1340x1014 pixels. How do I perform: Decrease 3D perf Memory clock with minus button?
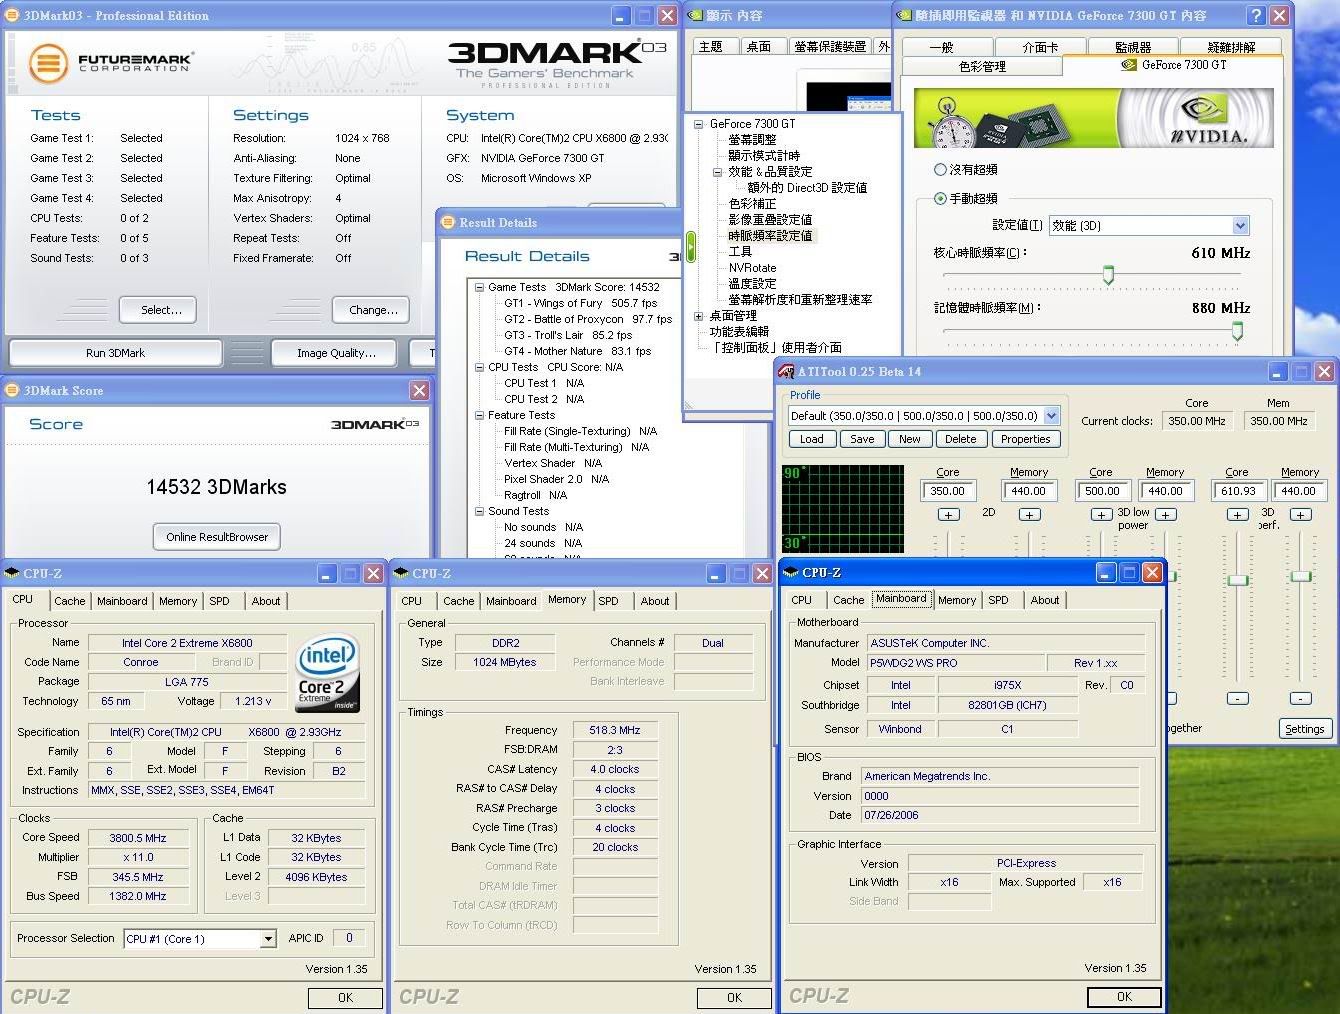point(1300,698)
